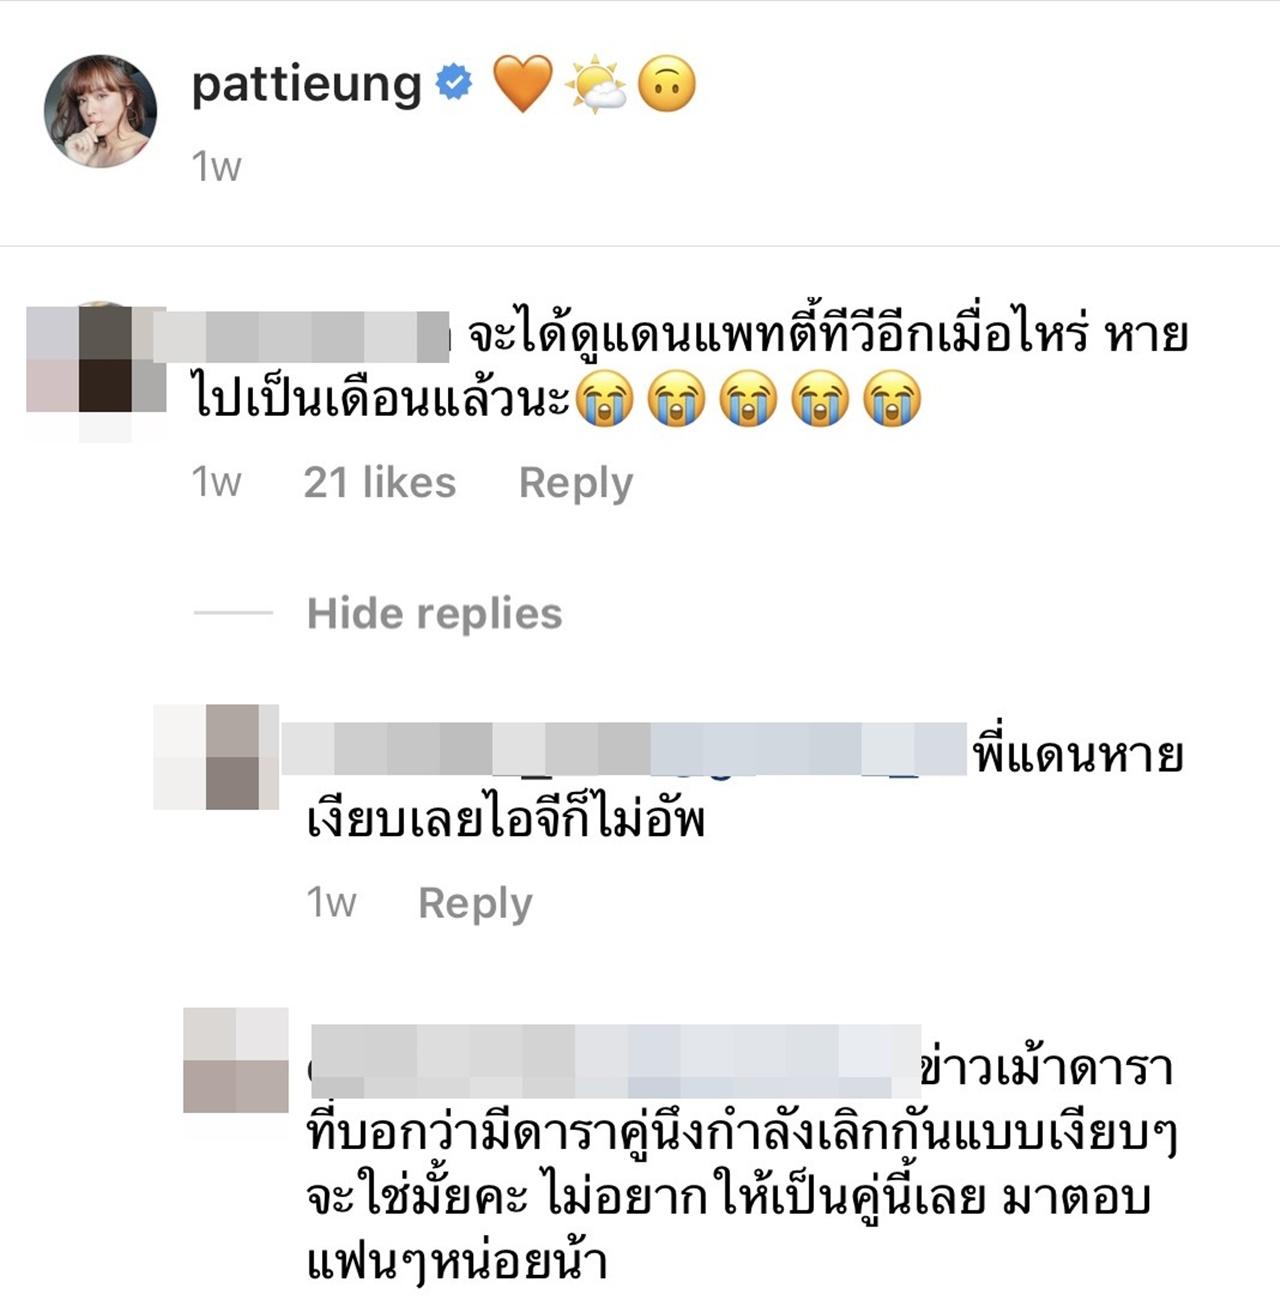
Task: Click the line beside Hide replies
Action: click(x=233, y=613)
